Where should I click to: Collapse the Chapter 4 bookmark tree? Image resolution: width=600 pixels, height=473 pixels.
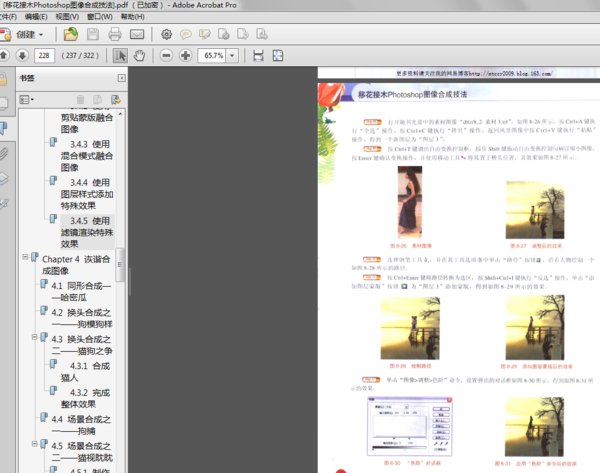pos(24,258)
